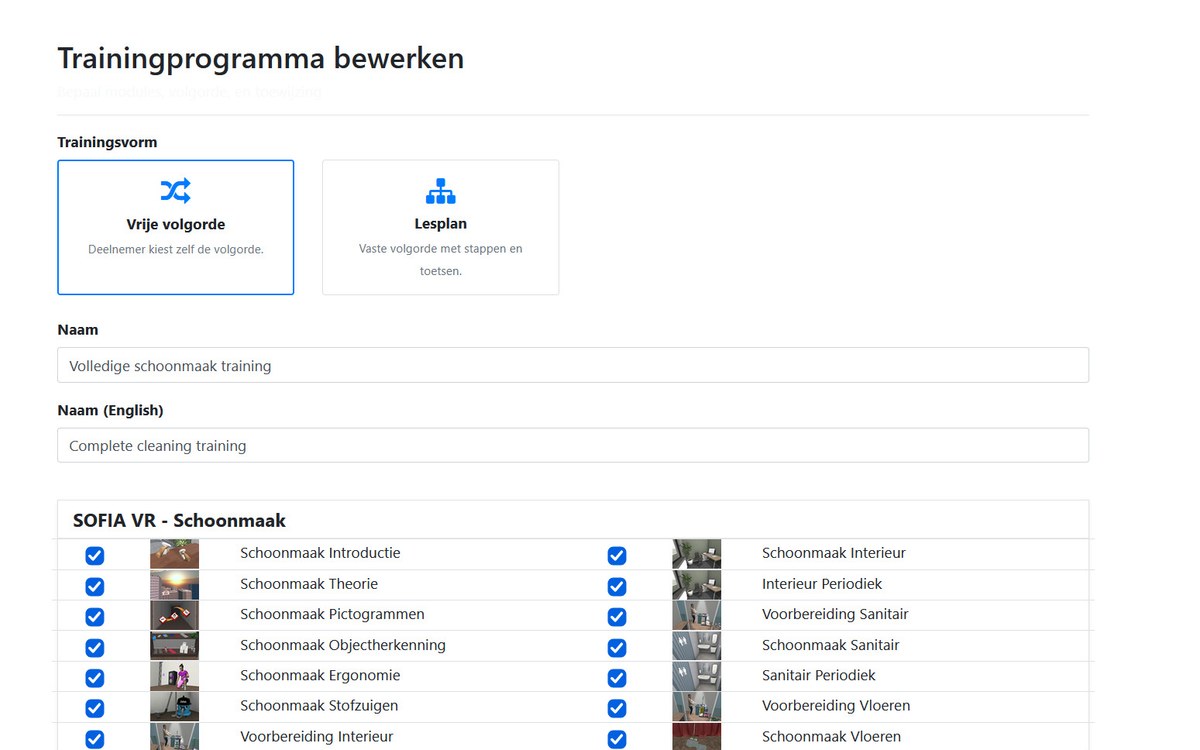Image resolution: width=1200 pixels, height=750 pixels.
Task: Click Schoonmaak Stofzuigen thumbnail
Action: (174, 707)
